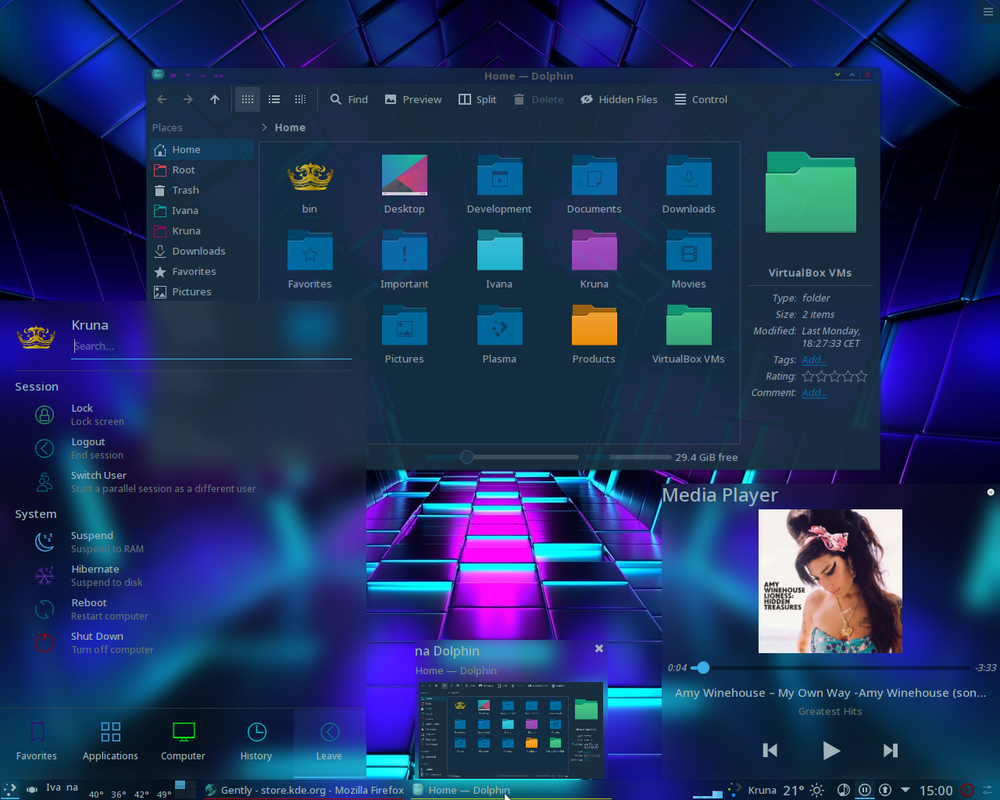Open Computer tab in launcher
This screenshot has height=800, width=1000.
click(x=183, y=742)
